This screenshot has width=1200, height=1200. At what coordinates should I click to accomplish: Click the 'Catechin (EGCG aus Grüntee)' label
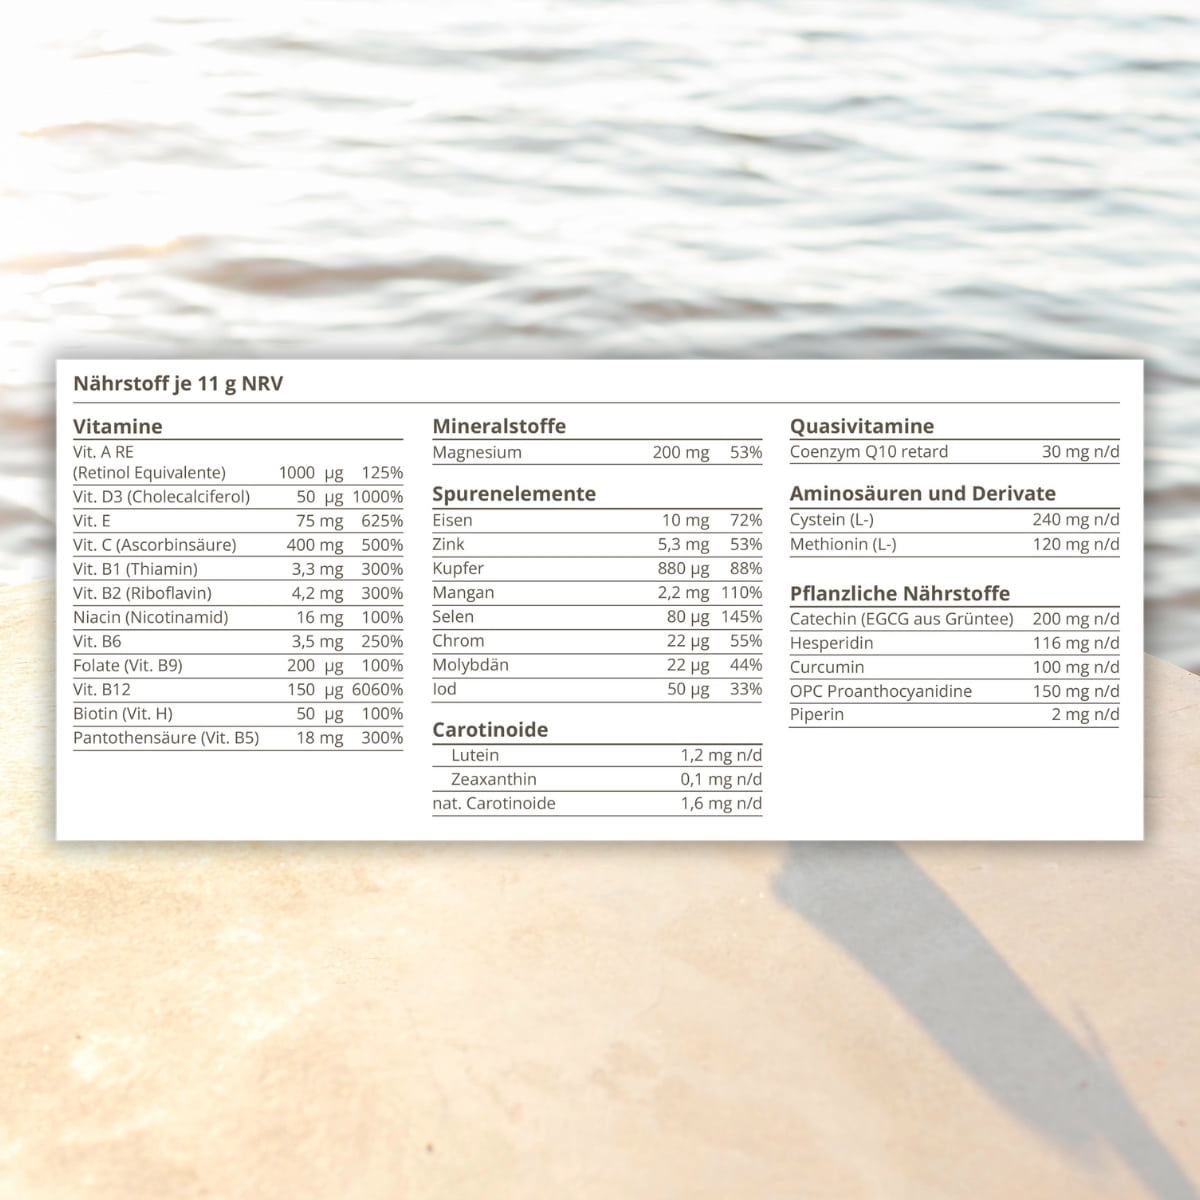pos(902,619)
